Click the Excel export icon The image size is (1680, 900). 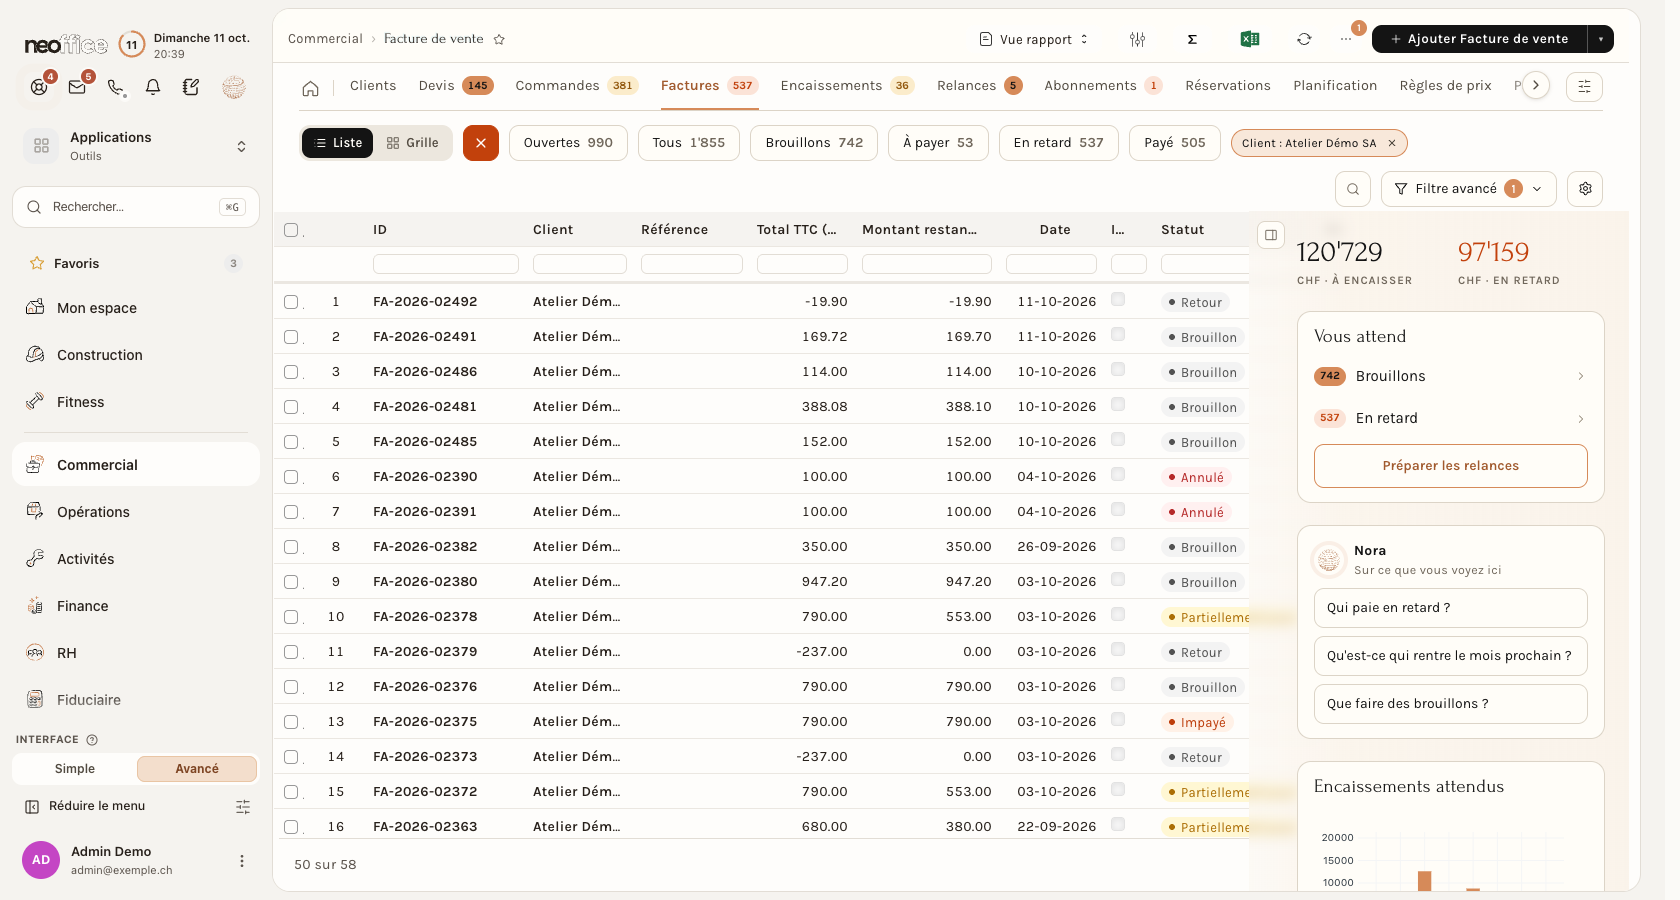click(x=1249, y=39)
